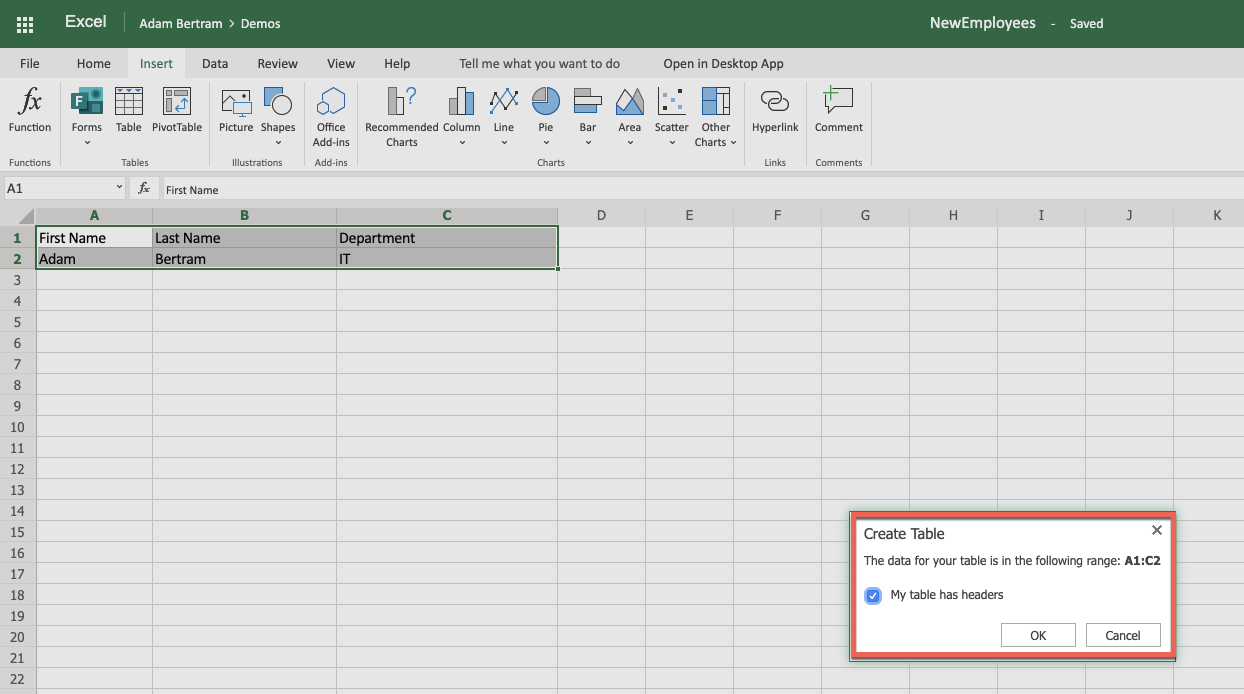Select cell containing Bertram

(244, 259)
